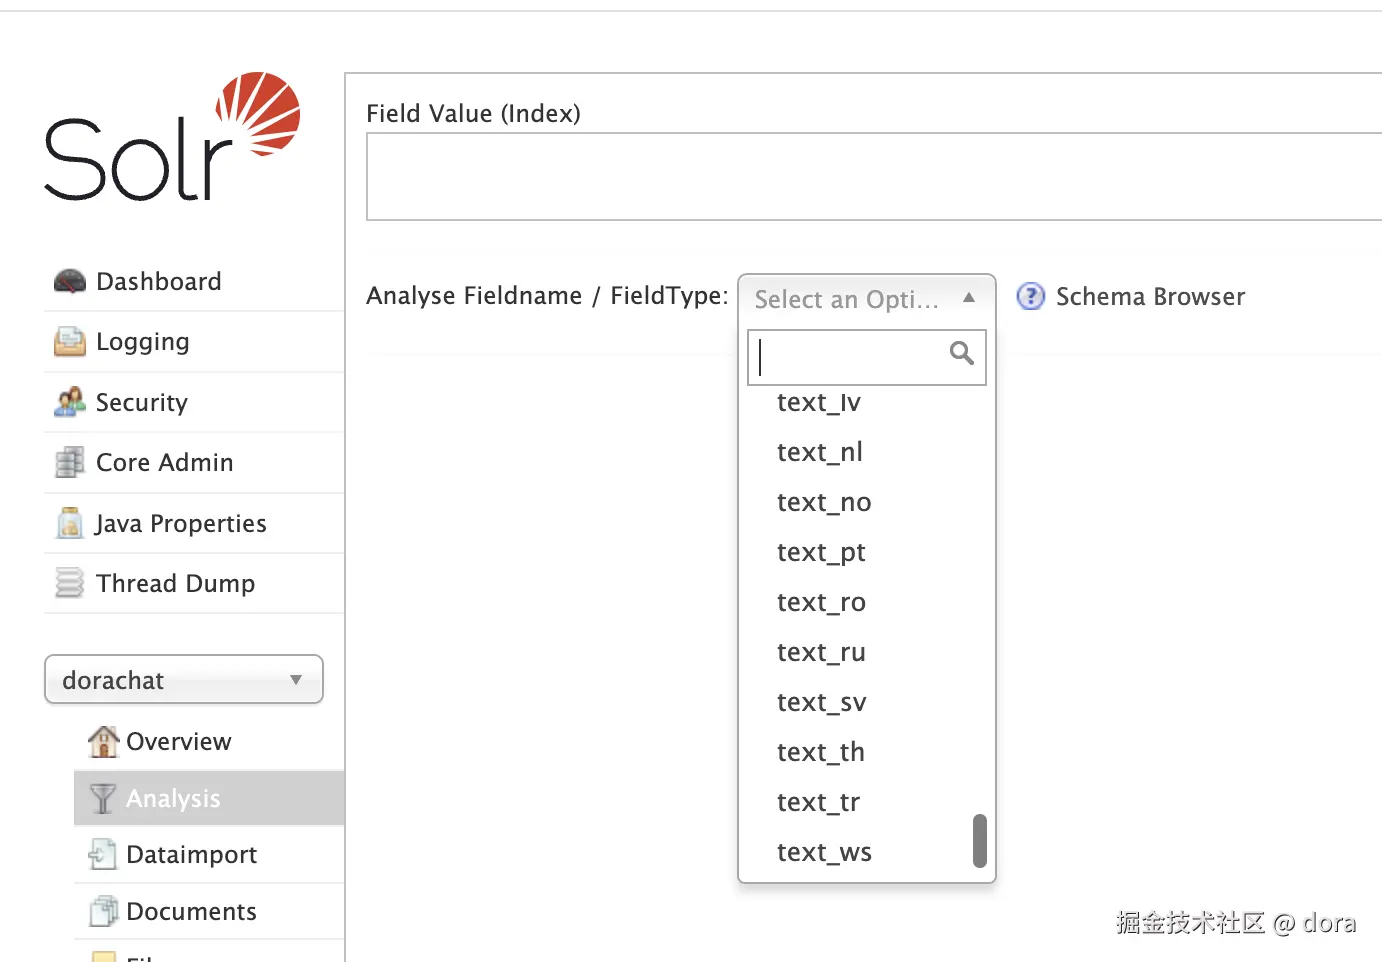Viewport: 1382px width, 962px height.
Task: Choose text_ru from the fieldtype list
Action: click(x=821, y=652)
